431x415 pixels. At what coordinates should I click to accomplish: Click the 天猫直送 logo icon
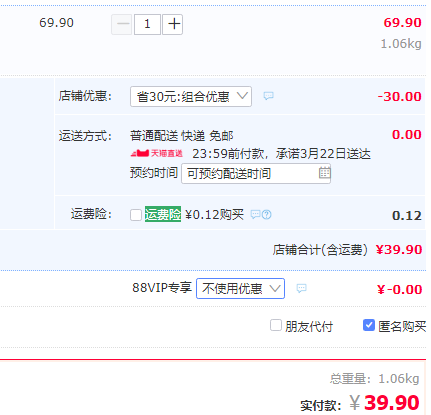[x=156, y=153]
